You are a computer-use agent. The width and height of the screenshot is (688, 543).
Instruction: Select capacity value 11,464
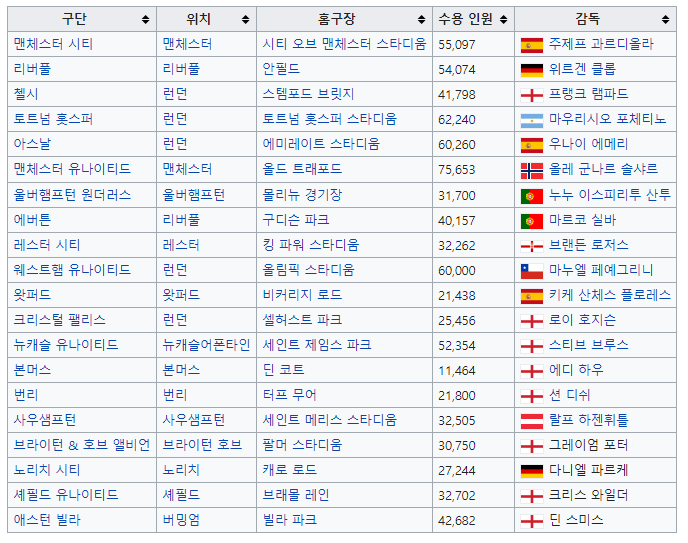(457, 371)
